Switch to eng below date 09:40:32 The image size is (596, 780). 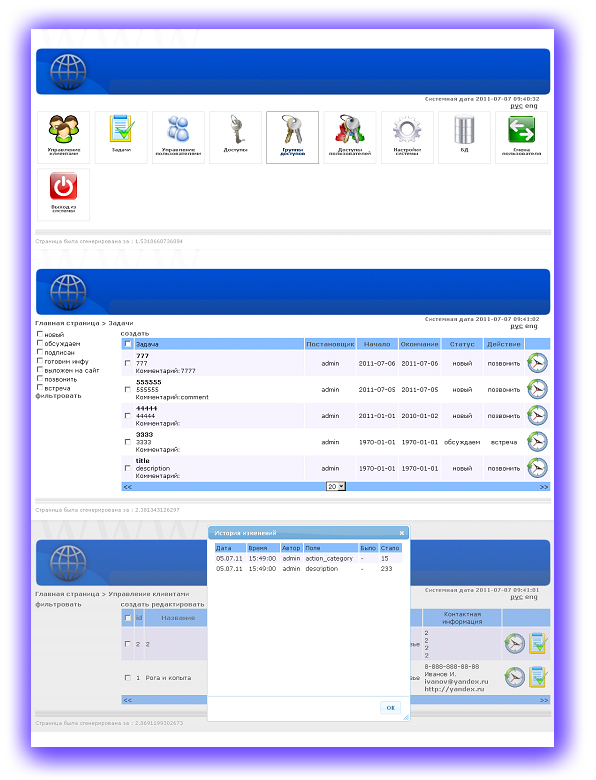(x=531, y=106)
